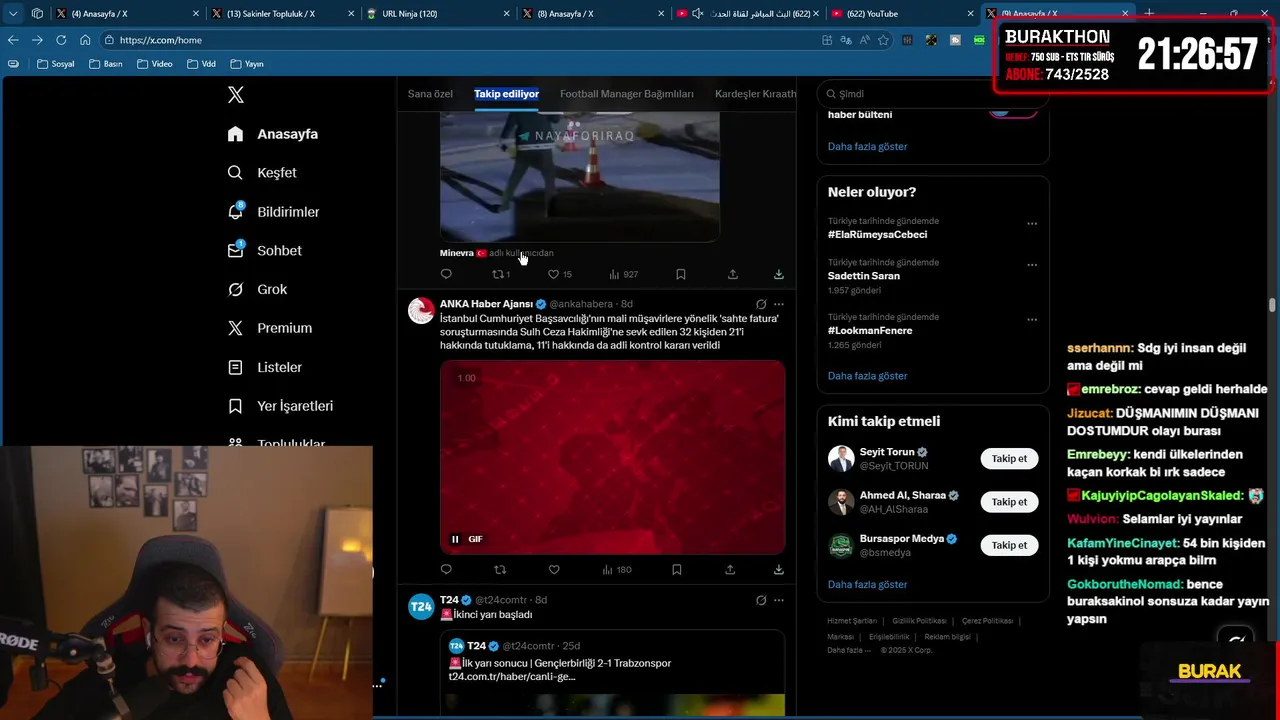Open Sosyal bookmarks folder

(x=55, y=64)
